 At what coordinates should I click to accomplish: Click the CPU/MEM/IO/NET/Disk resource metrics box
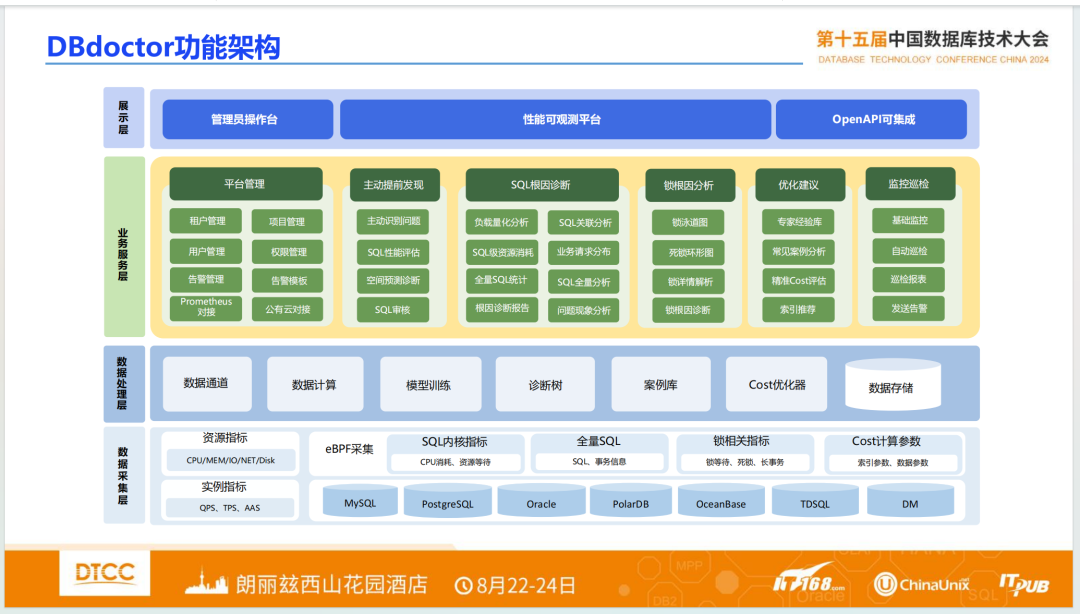231,460
